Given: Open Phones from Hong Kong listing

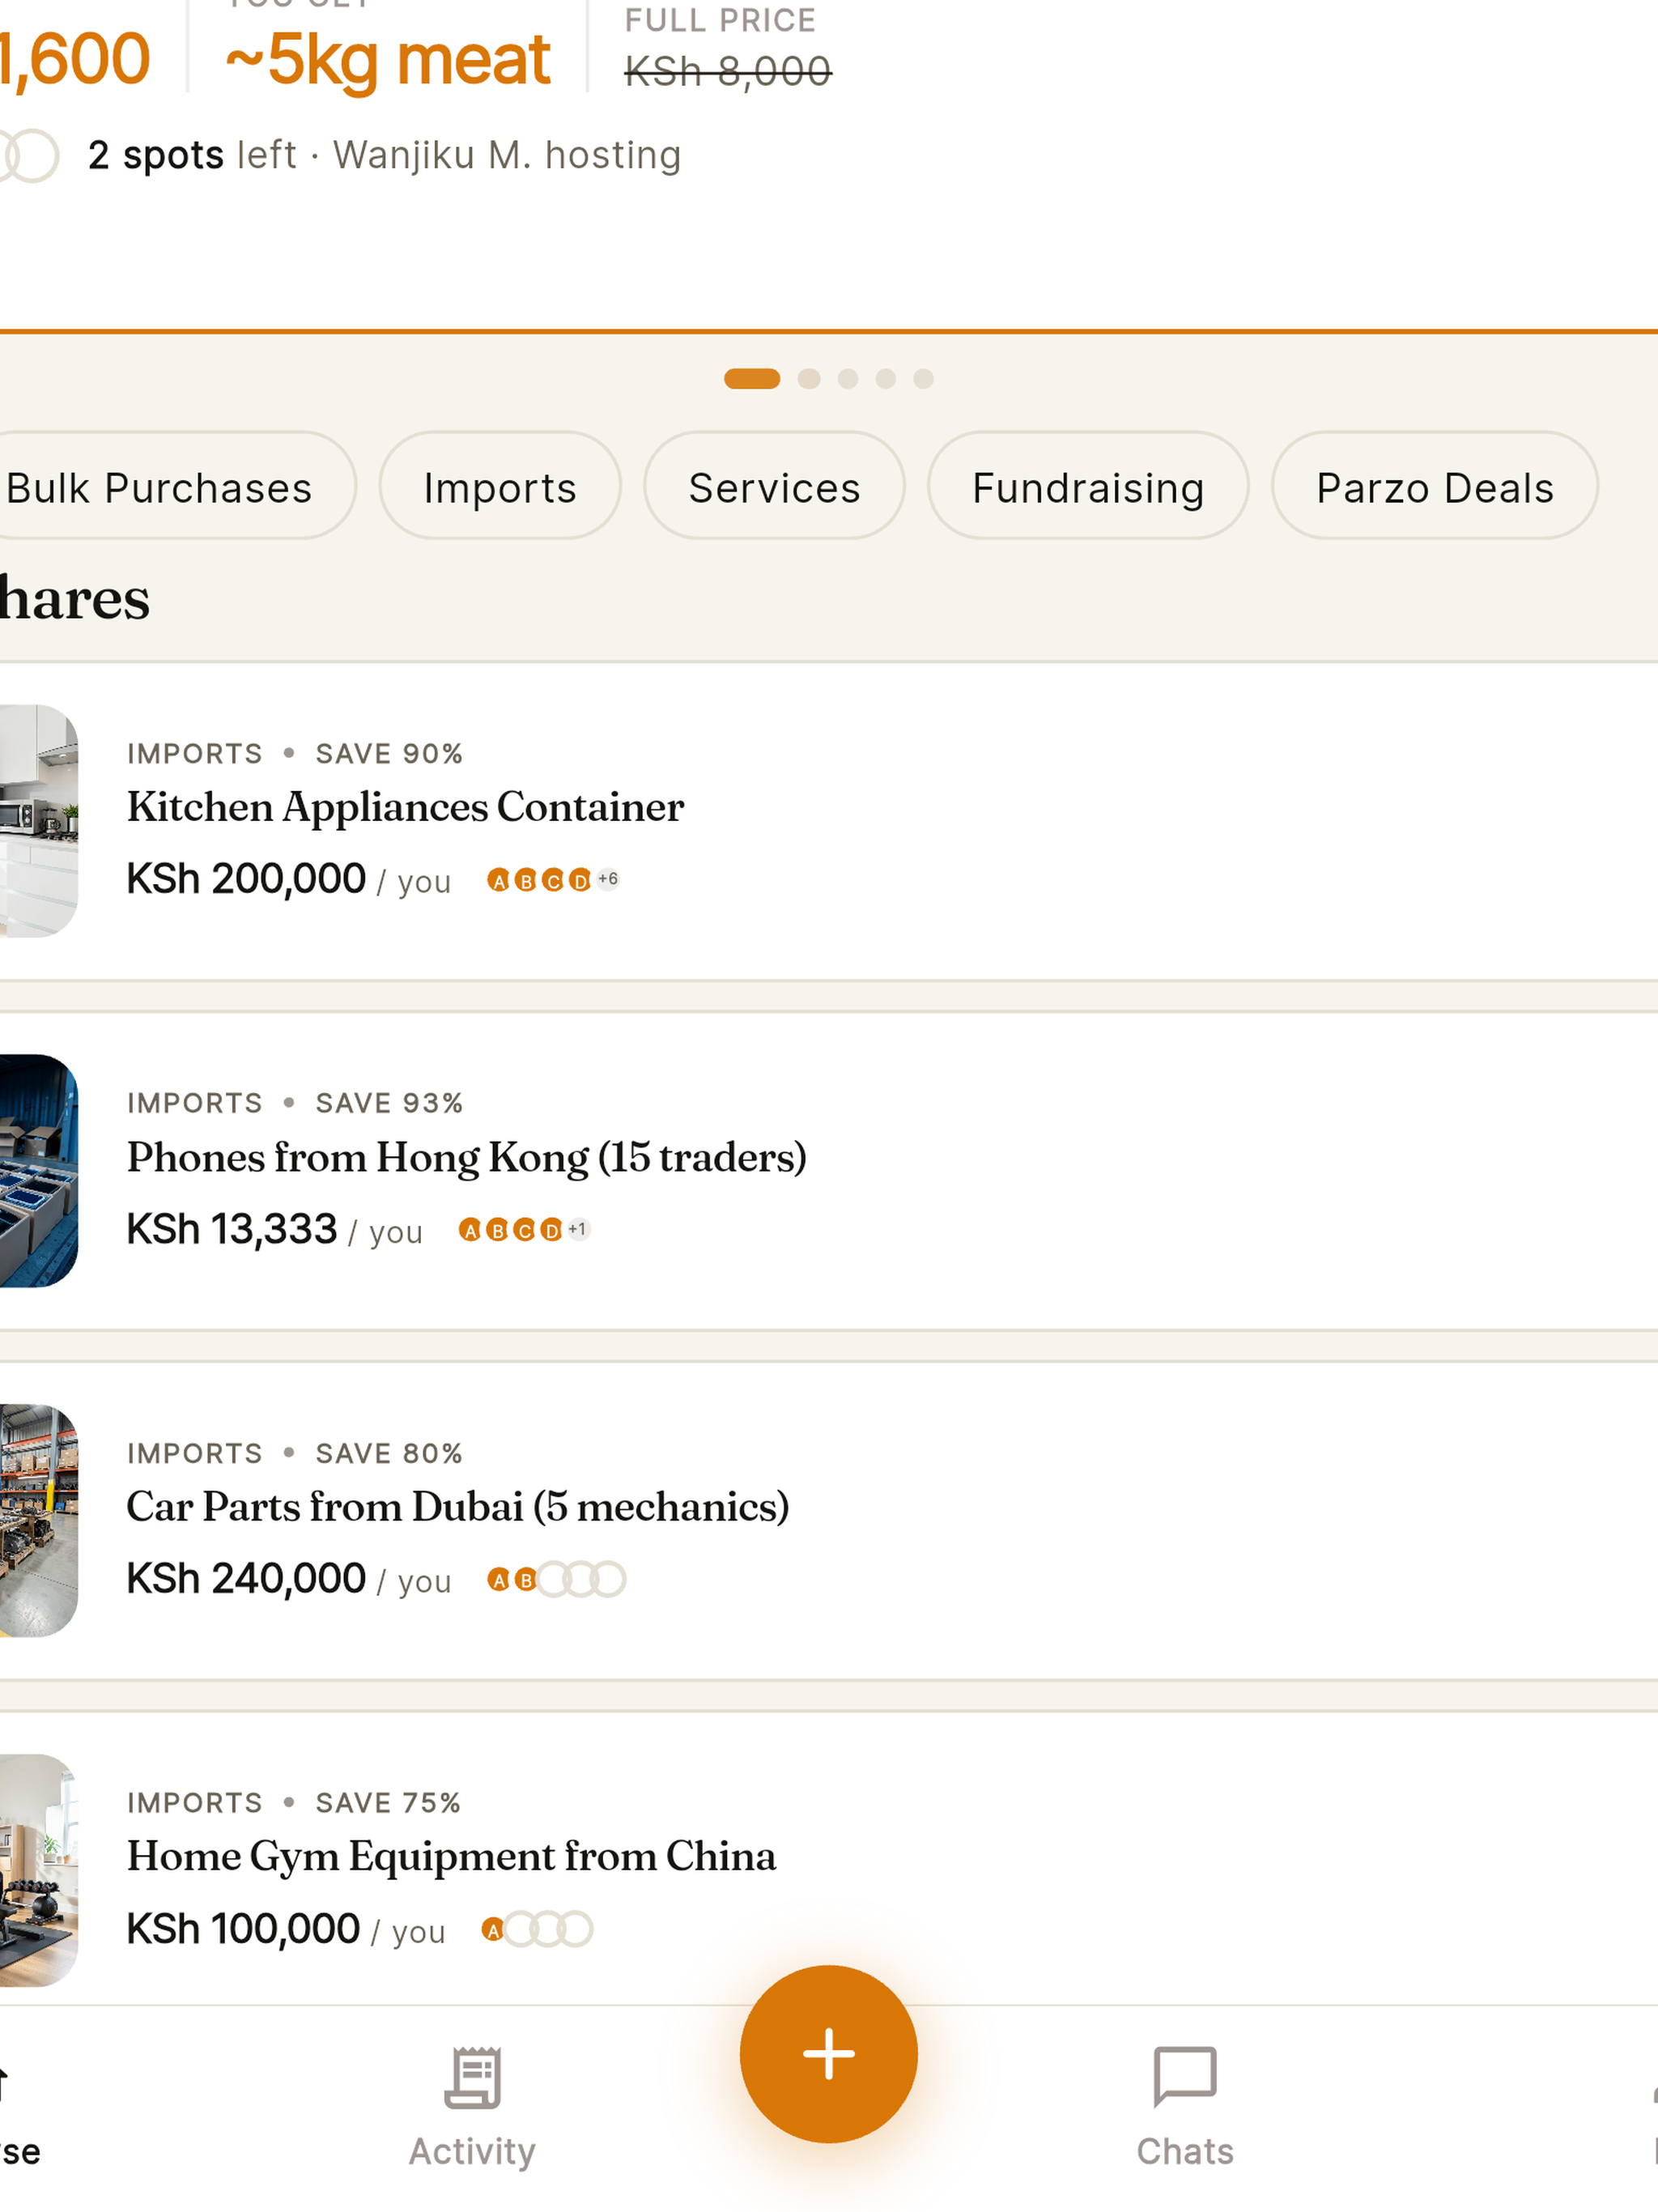Looking at the screenshot, I should click(829, 1171).
